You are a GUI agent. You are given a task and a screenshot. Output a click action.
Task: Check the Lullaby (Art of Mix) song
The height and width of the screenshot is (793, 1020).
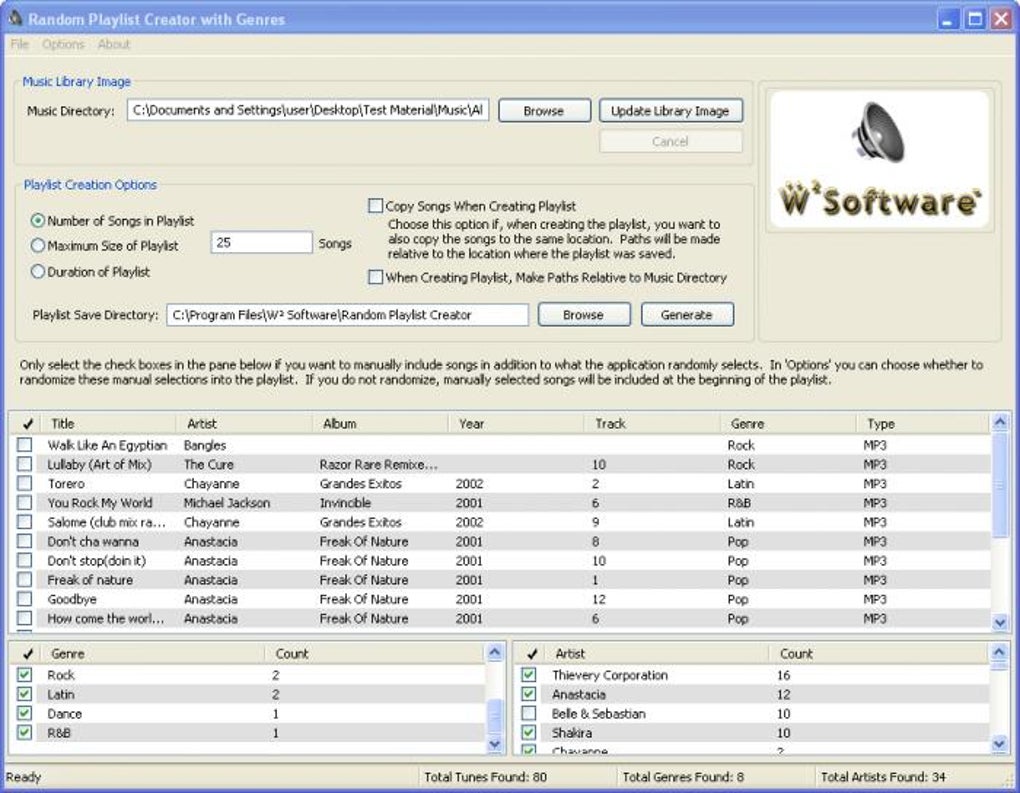25,464
